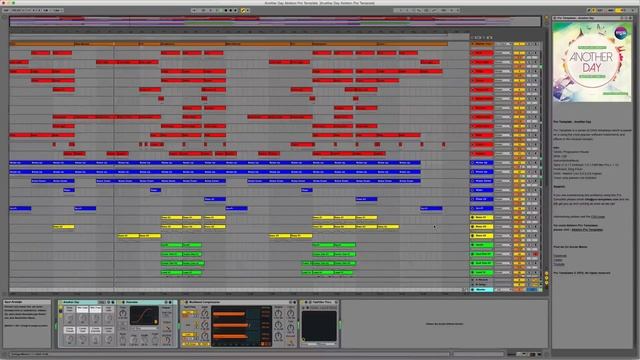The width and height of the screenshot is (640, 360).
Task: Click the 'this page' link in Help View
Action: [598, 217]
